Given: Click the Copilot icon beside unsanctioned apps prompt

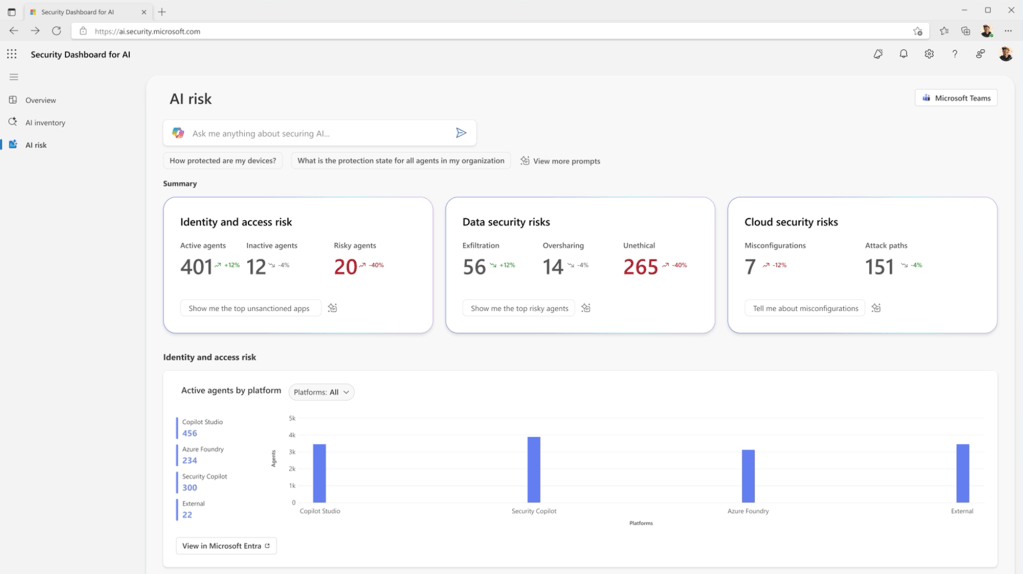Looking at the screenshot, I should tap(333, 308).
